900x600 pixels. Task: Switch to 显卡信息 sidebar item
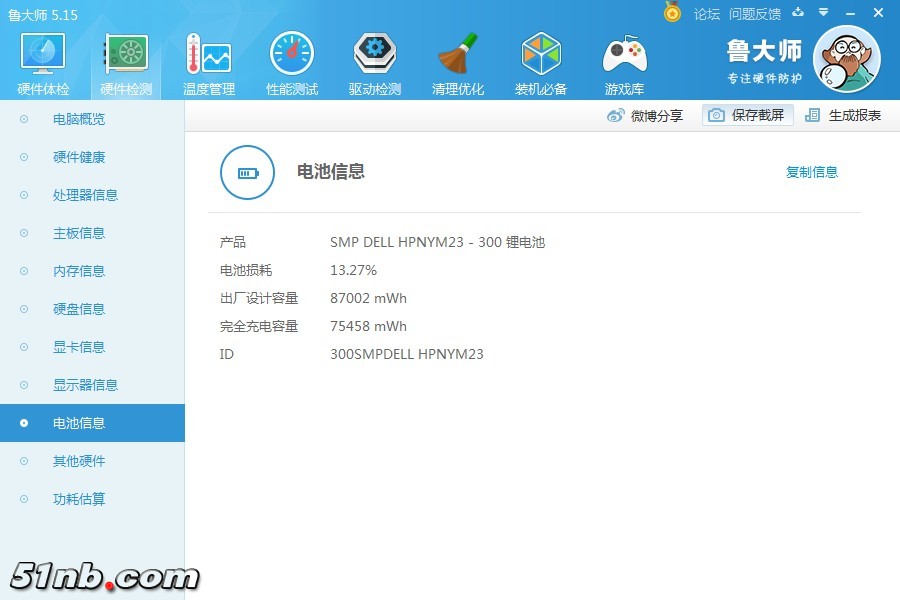[x=79, y=347]
